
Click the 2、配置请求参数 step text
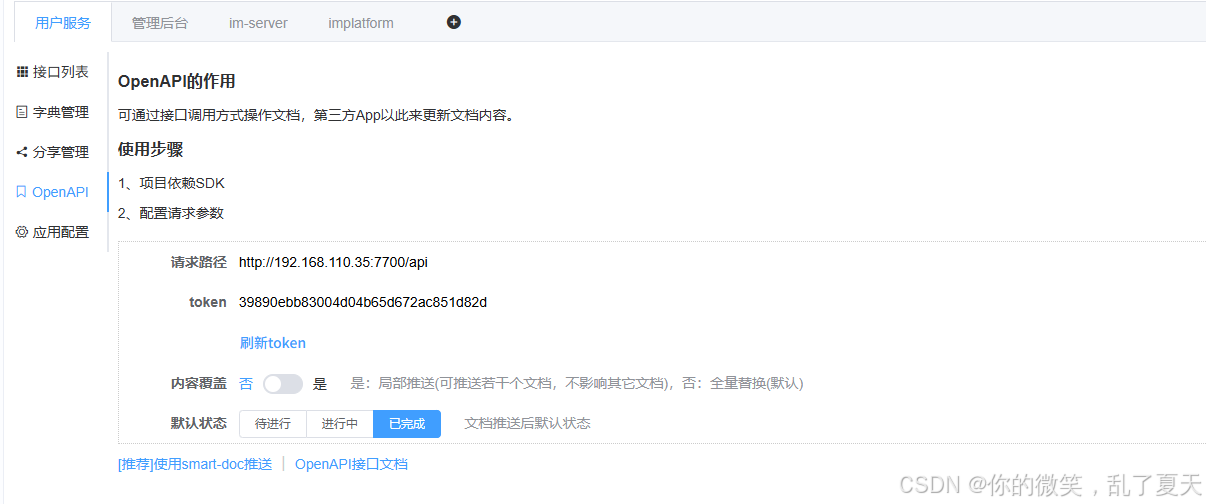click(171, 213)
